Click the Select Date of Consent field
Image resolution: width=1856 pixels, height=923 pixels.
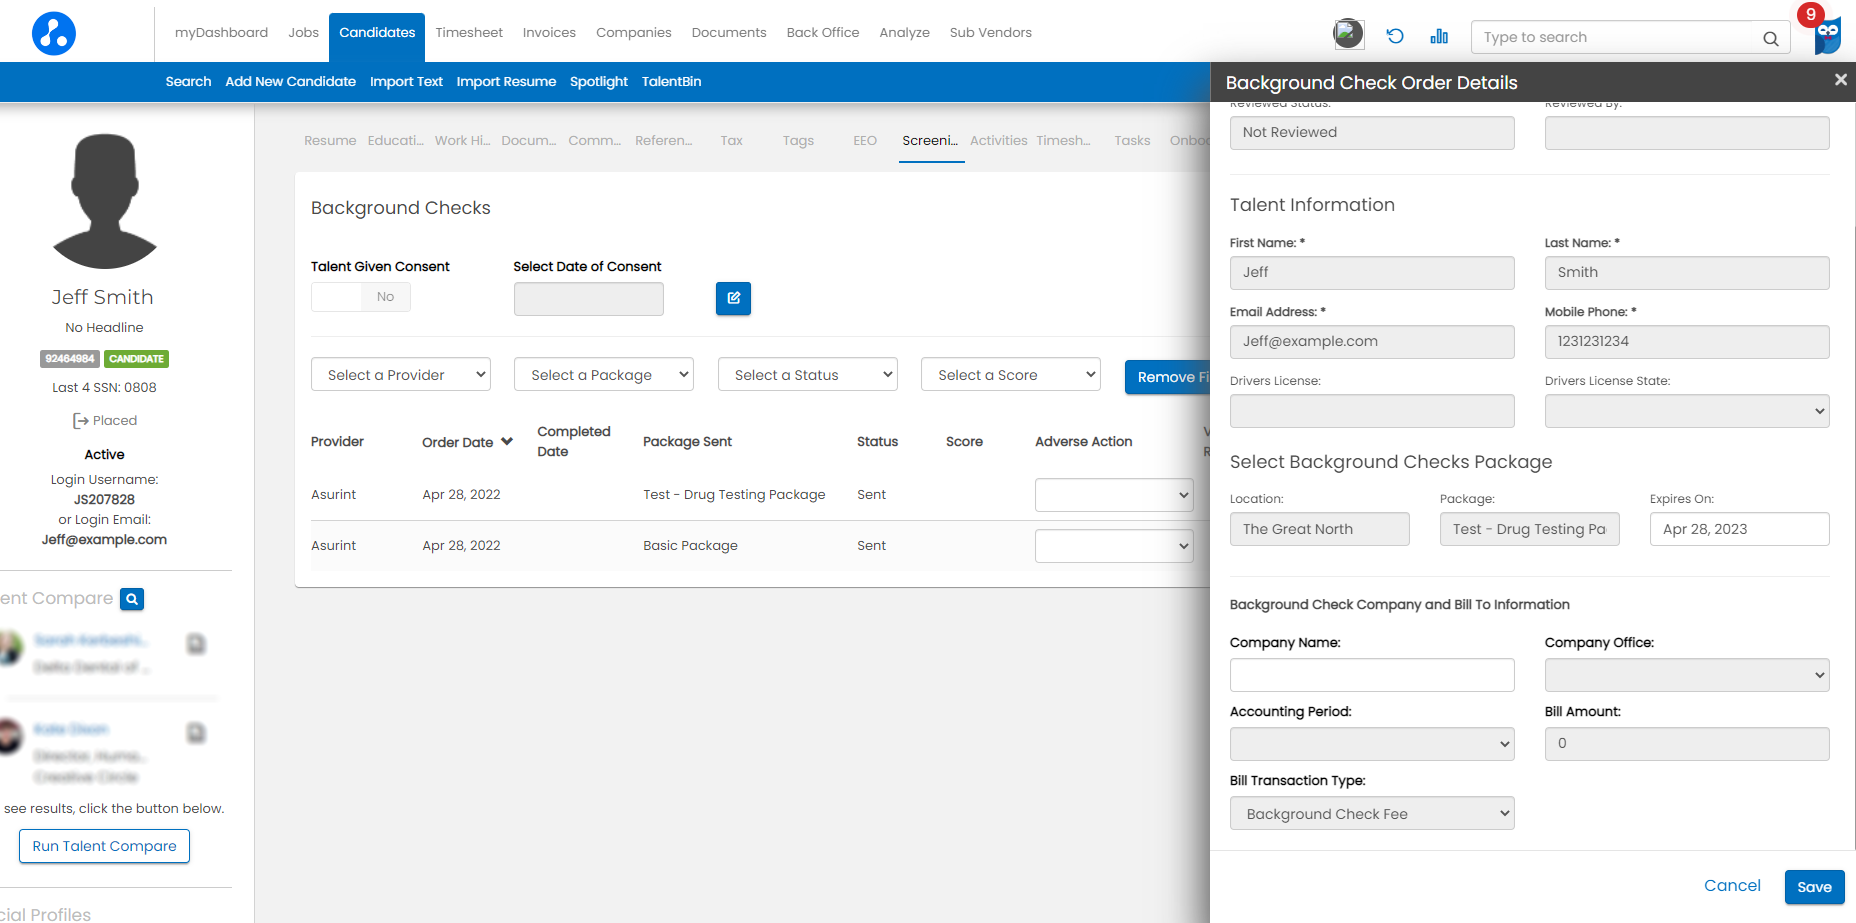tap(589, 299)
